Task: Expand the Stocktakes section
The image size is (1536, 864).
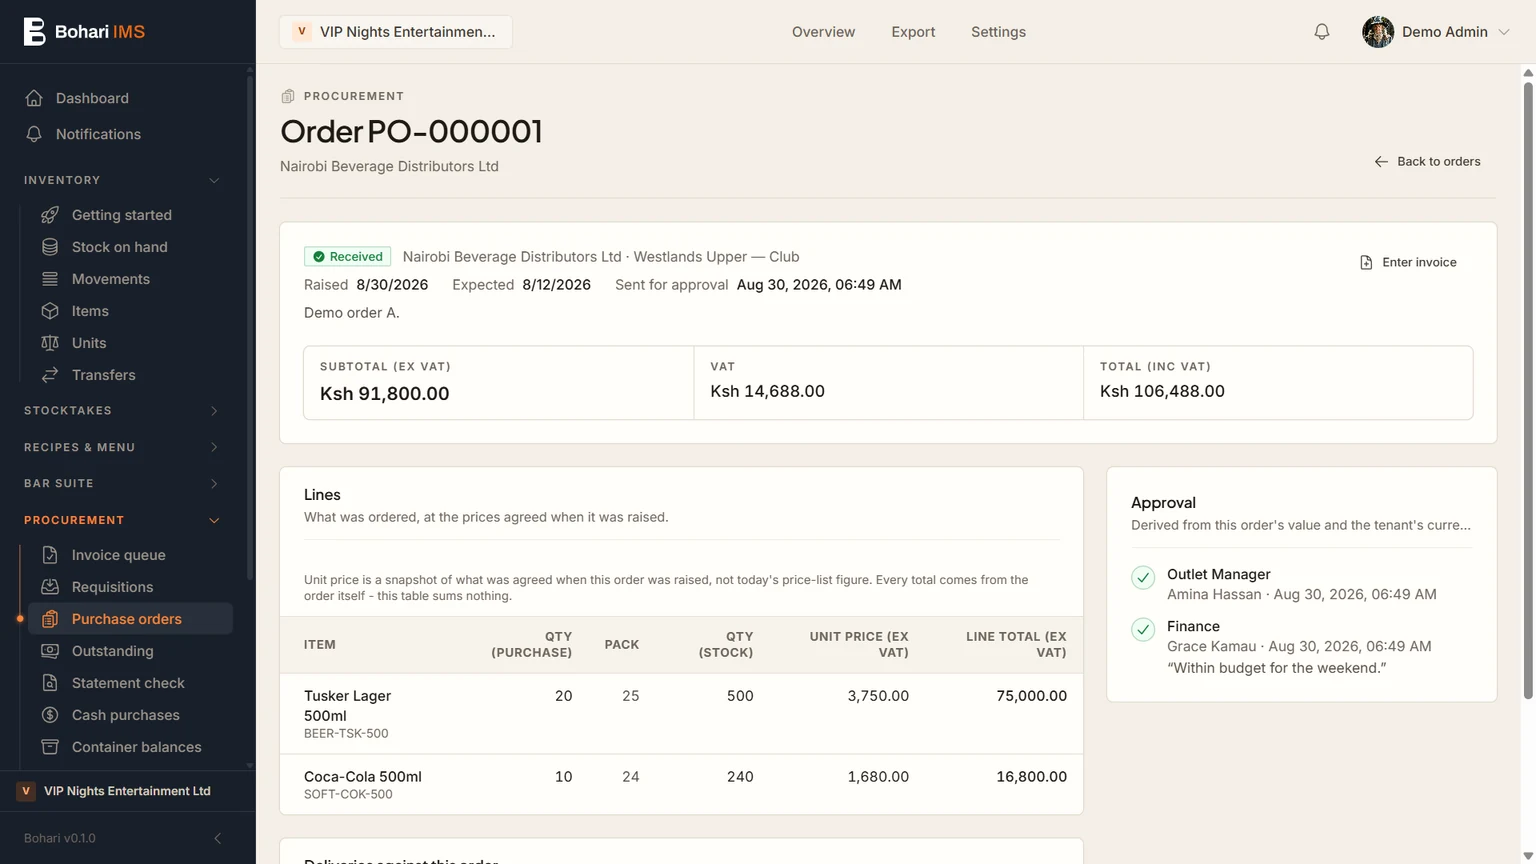Action: (x=213, y=411)
